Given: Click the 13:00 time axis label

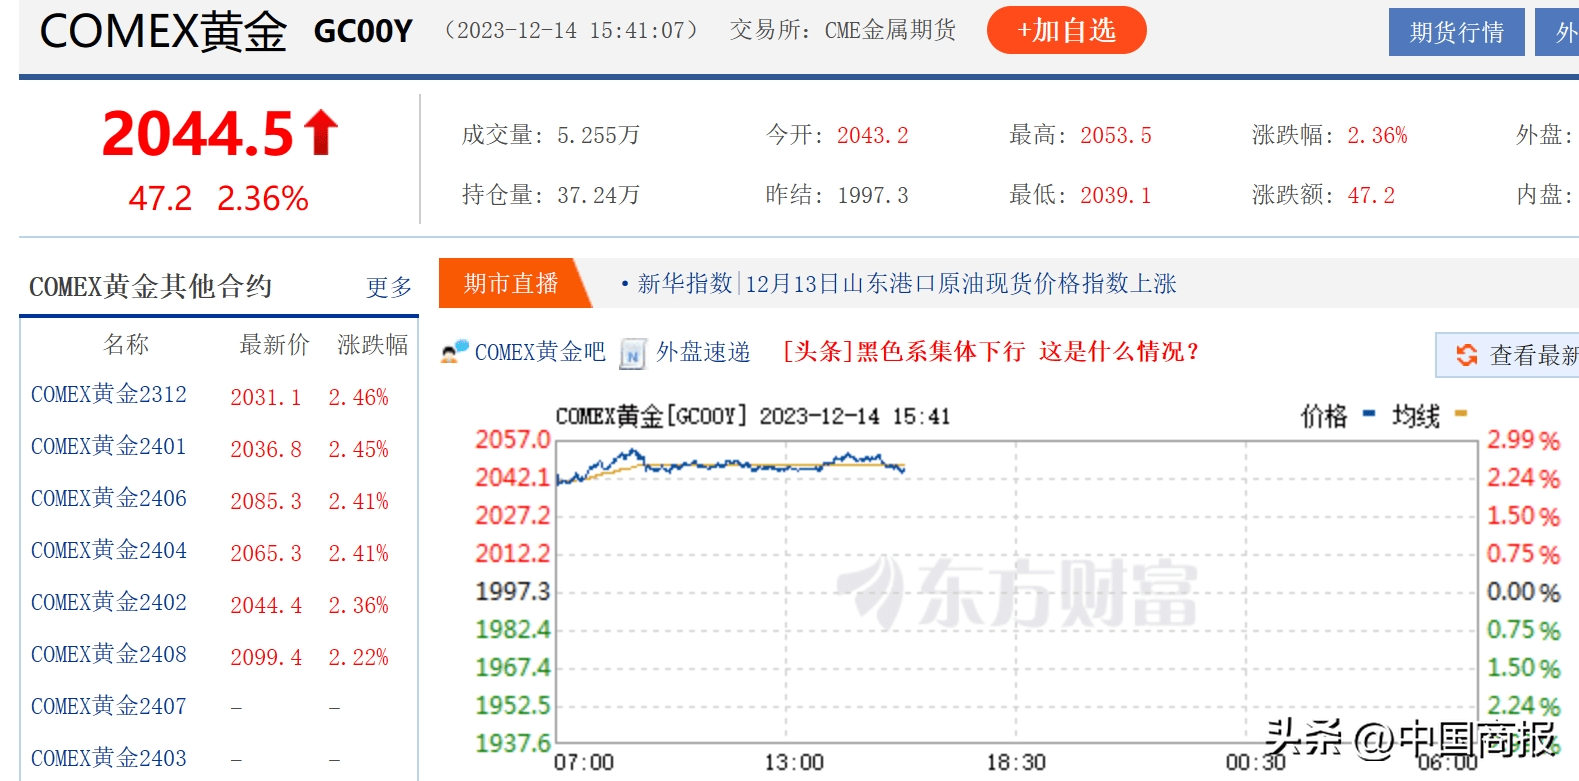Looking at the screenshot, I should [794, 763].
